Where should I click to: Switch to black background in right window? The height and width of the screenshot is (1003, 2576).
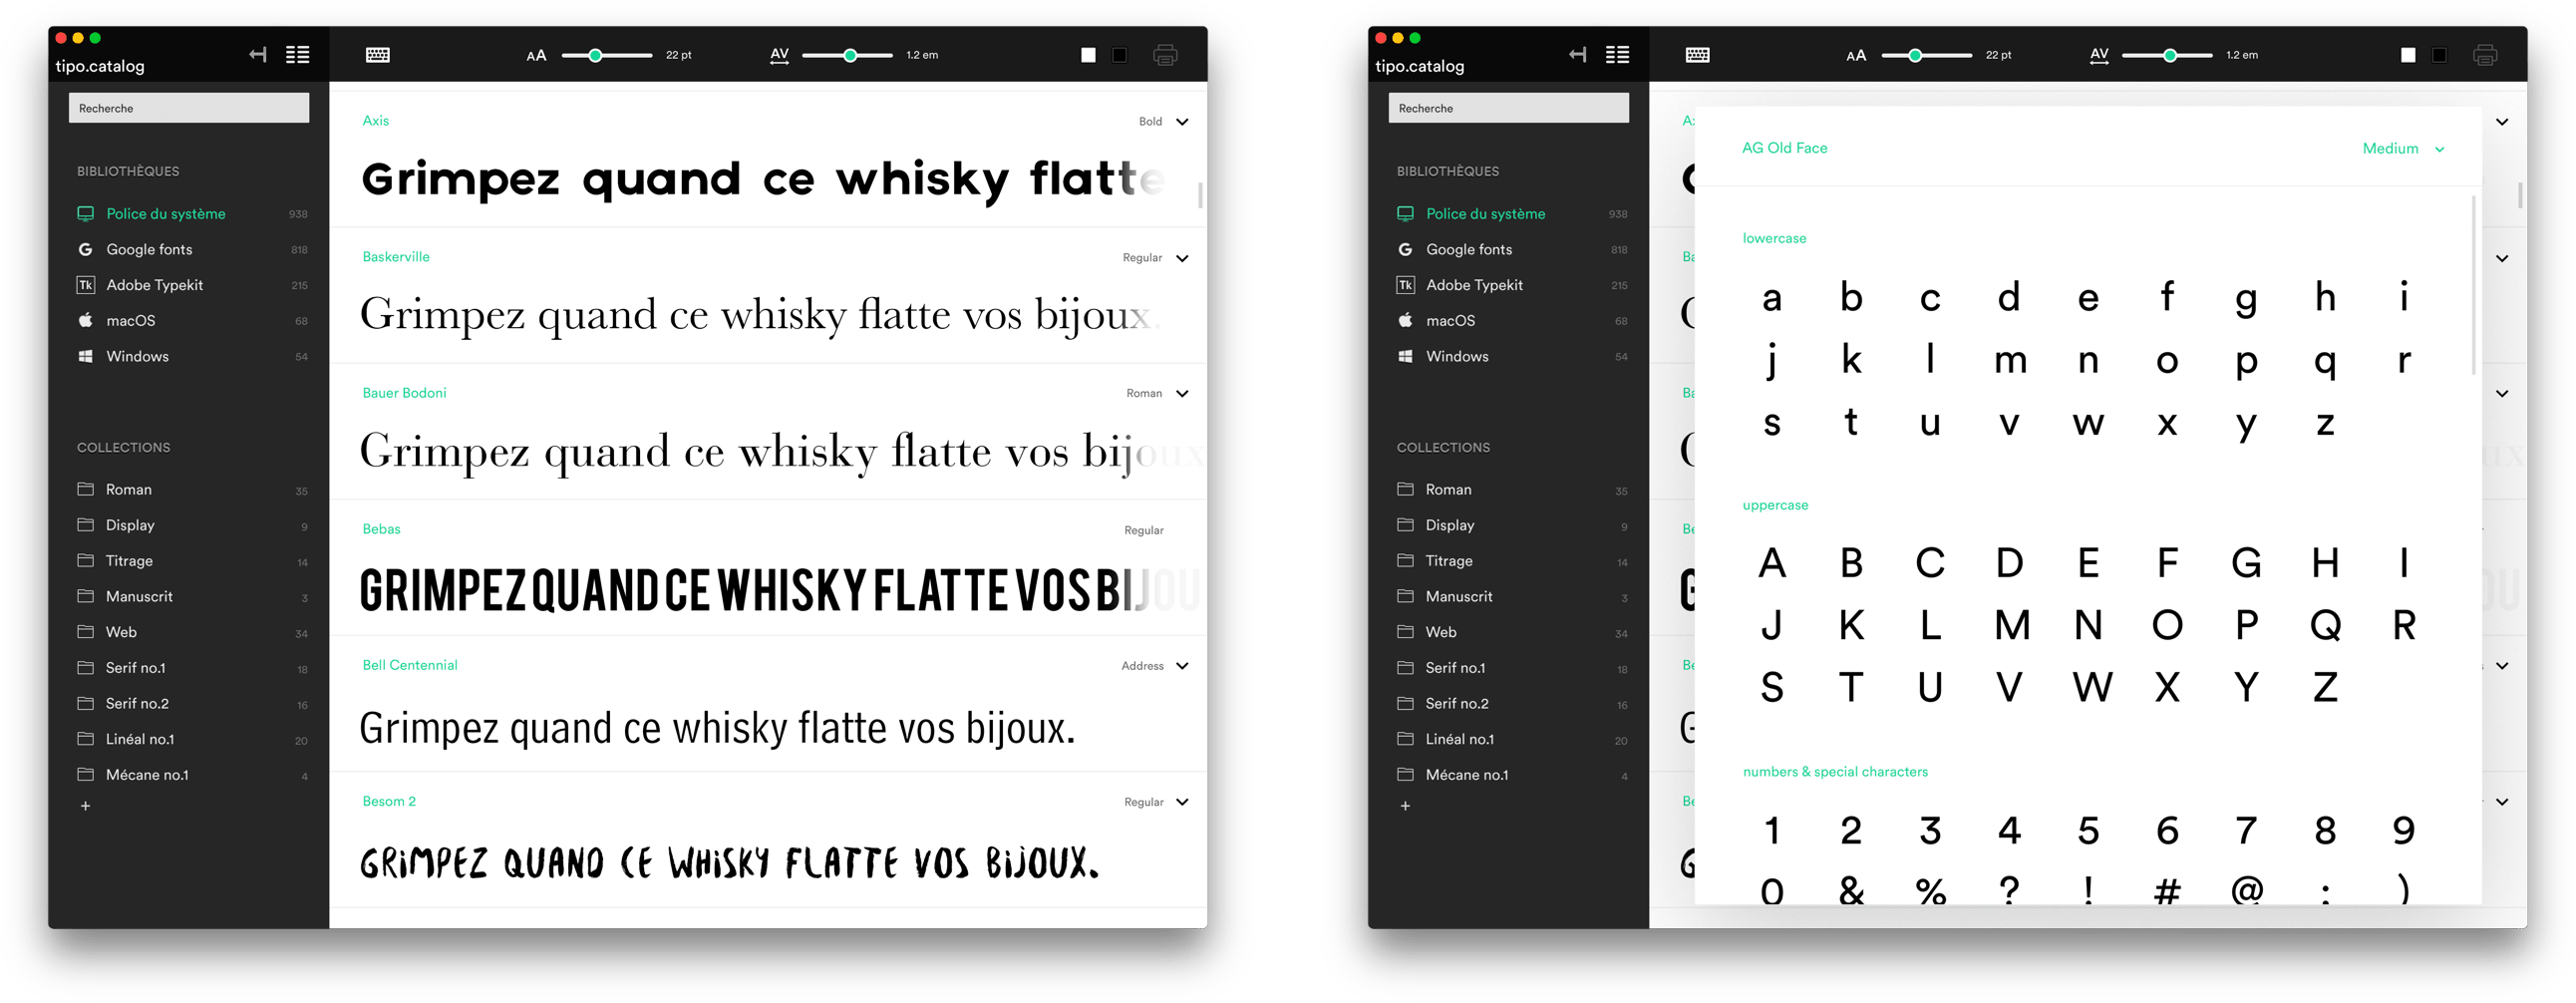[2440, 55]
